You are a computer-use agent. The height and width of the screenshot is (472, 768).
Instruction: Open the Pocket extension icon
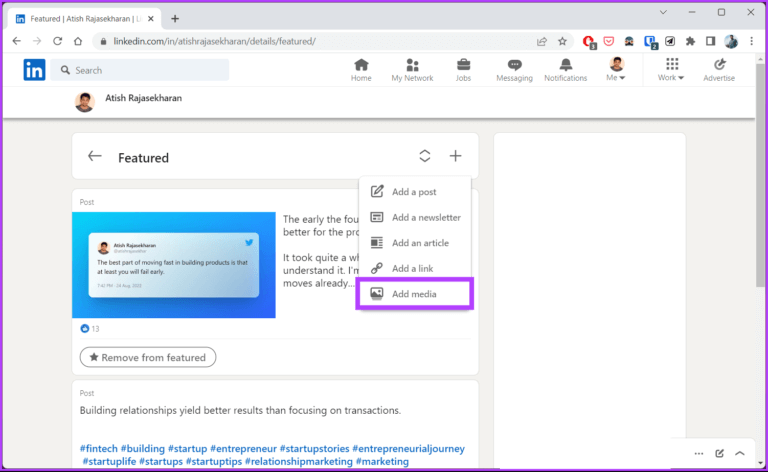609,41
